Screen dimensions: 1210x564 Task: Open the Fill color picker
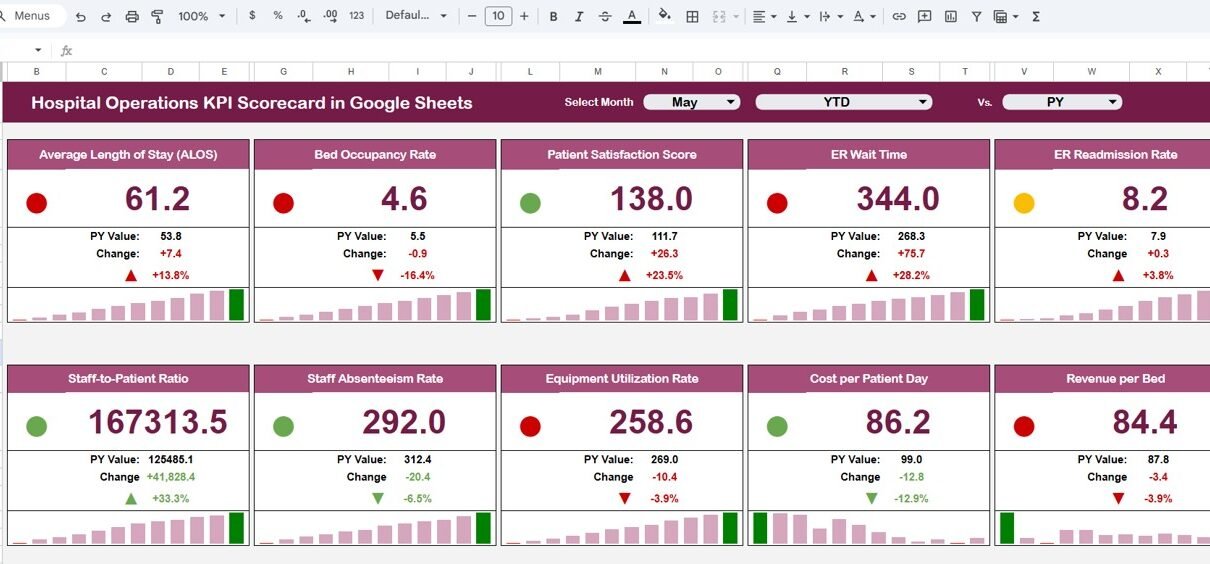[664, 16]
